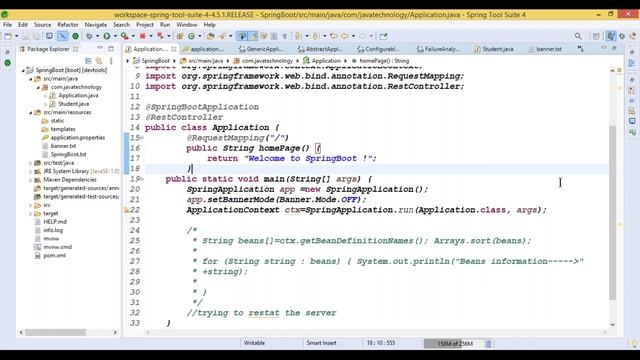Expand the Maven Dependencies tree node
Image resolution: width=640 pixels, height=360 pixels.
point(31,180)
